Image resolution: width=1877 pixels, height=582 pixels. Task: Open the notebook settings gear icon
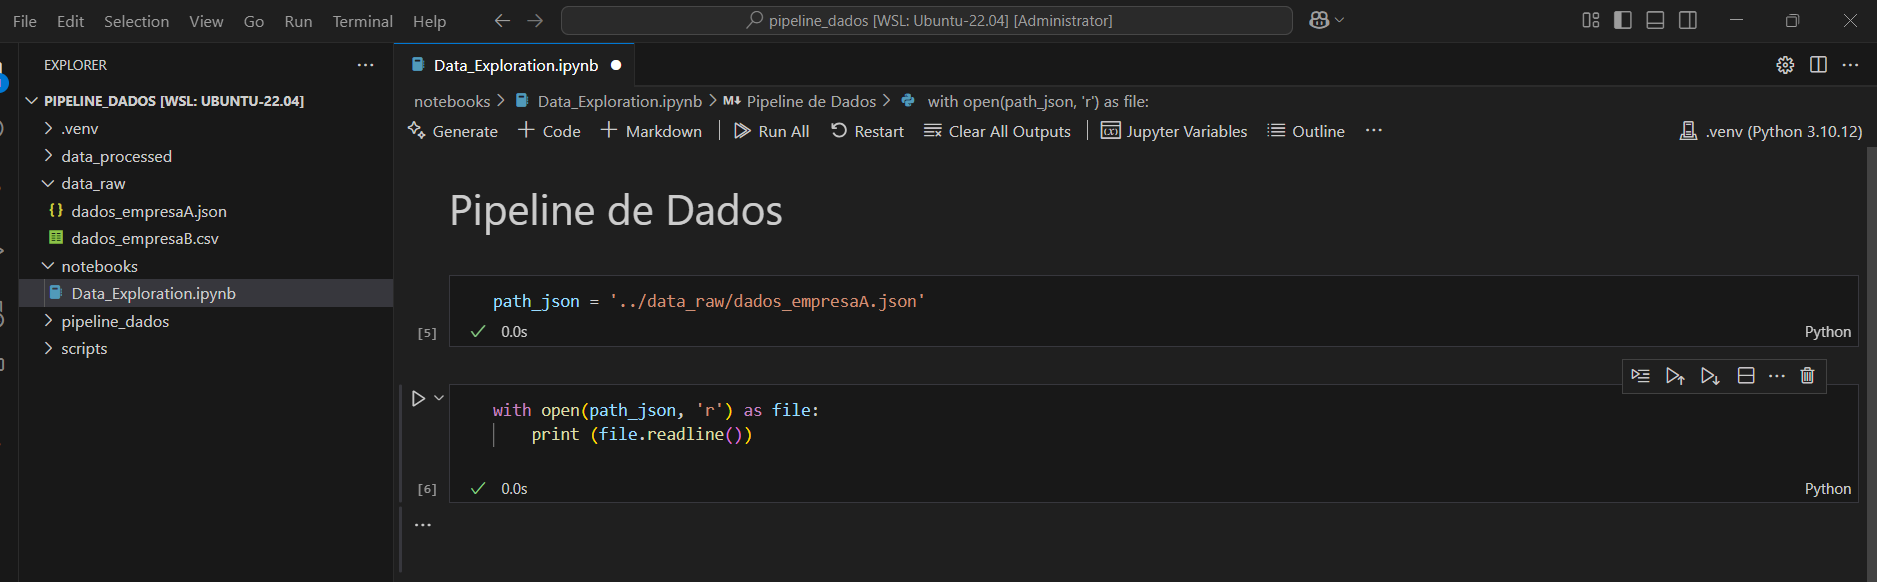(1785, 65)
